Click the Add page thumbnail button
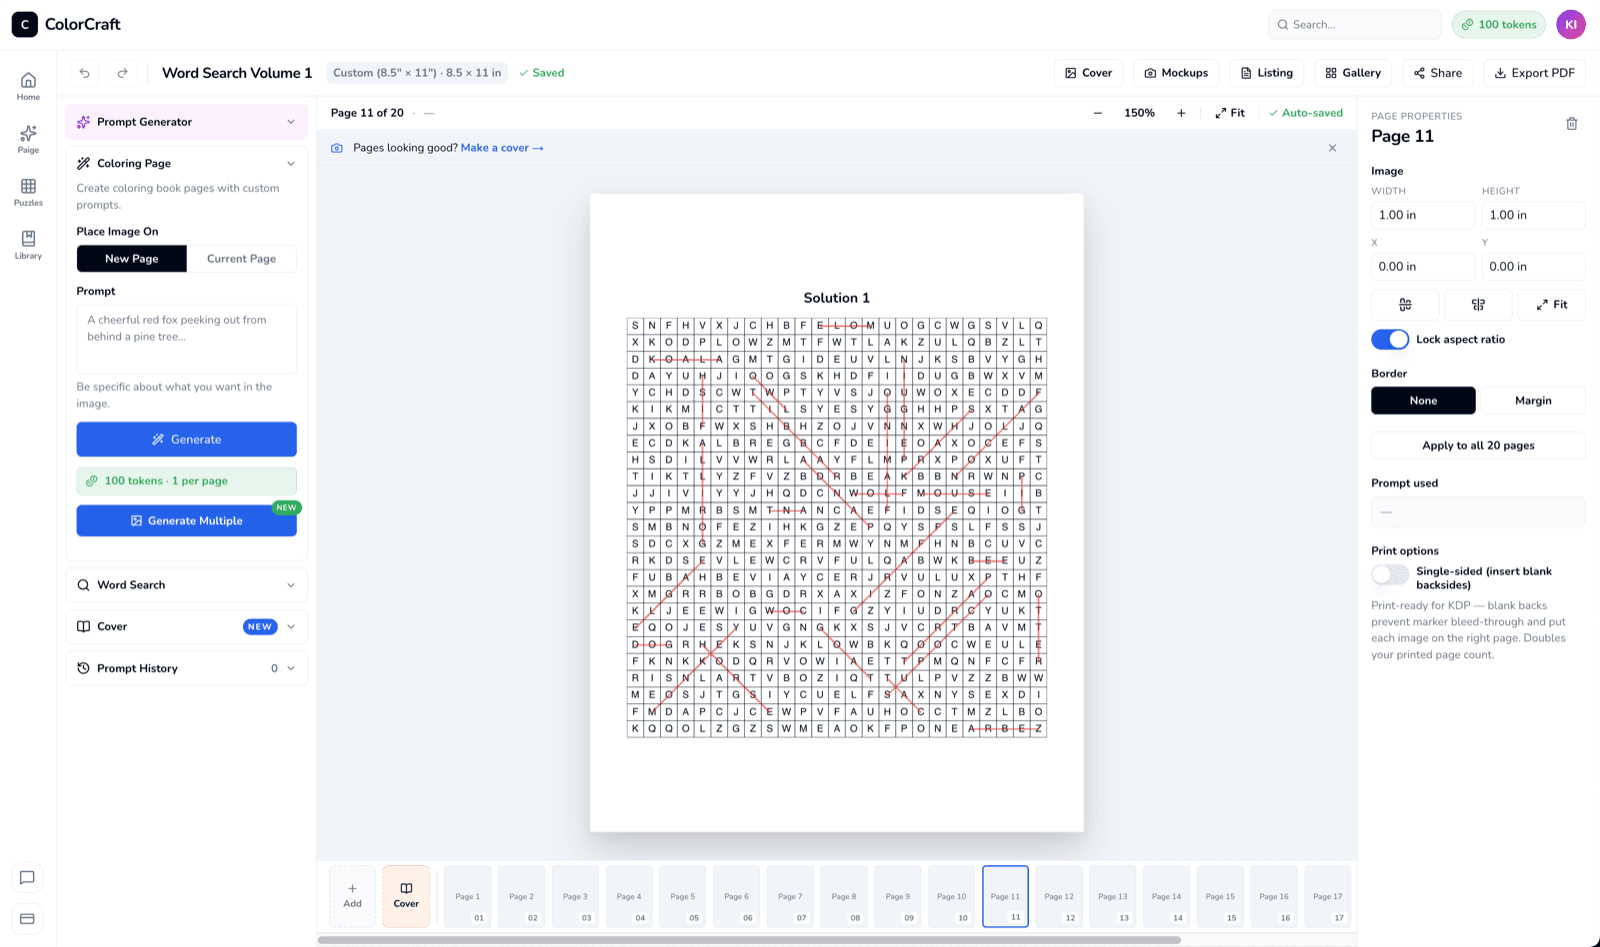Image resolution: width=1600 pixels, height=947 pixels. click(352, 896)
